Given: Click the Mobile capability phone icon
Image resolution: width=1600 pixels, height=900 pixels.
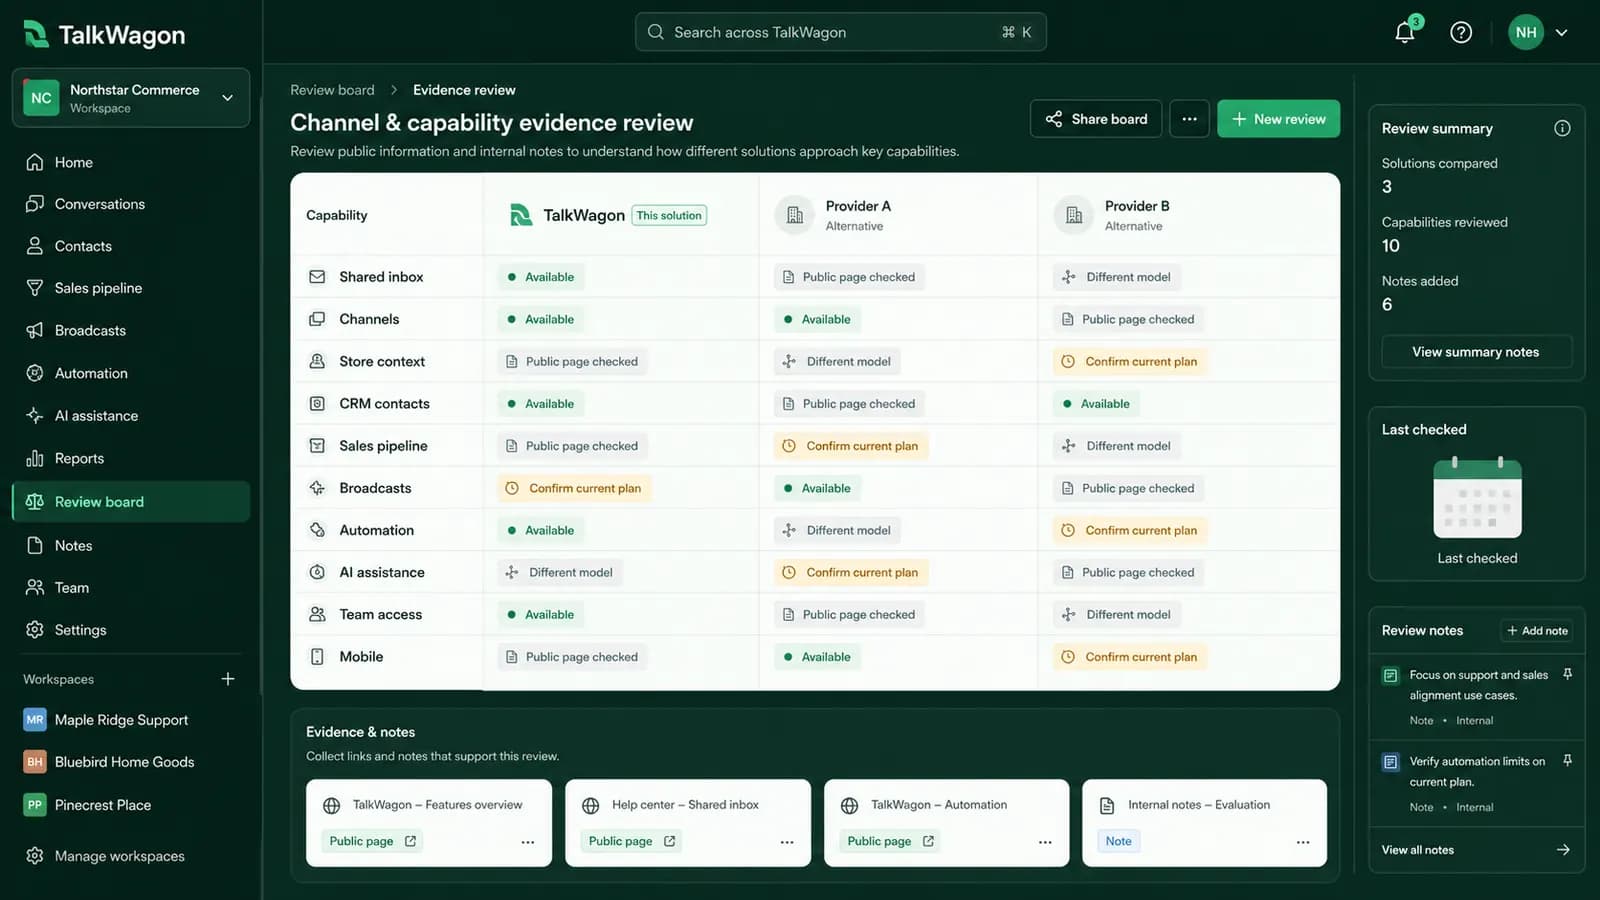Looking at the screenshot, I should 317,657.
